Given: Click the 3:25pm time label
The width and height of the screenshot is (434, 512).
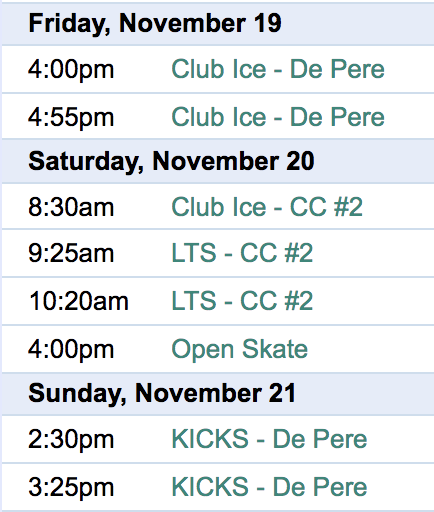Looking at the screenshot, I should [x=71, y=488].
